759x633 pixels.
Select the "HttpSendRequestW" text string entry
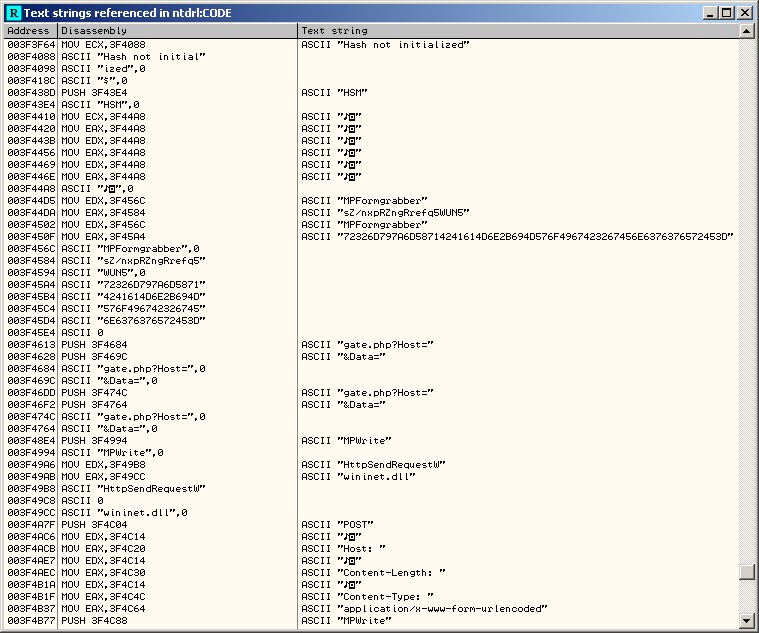click(x=373, y=465)
